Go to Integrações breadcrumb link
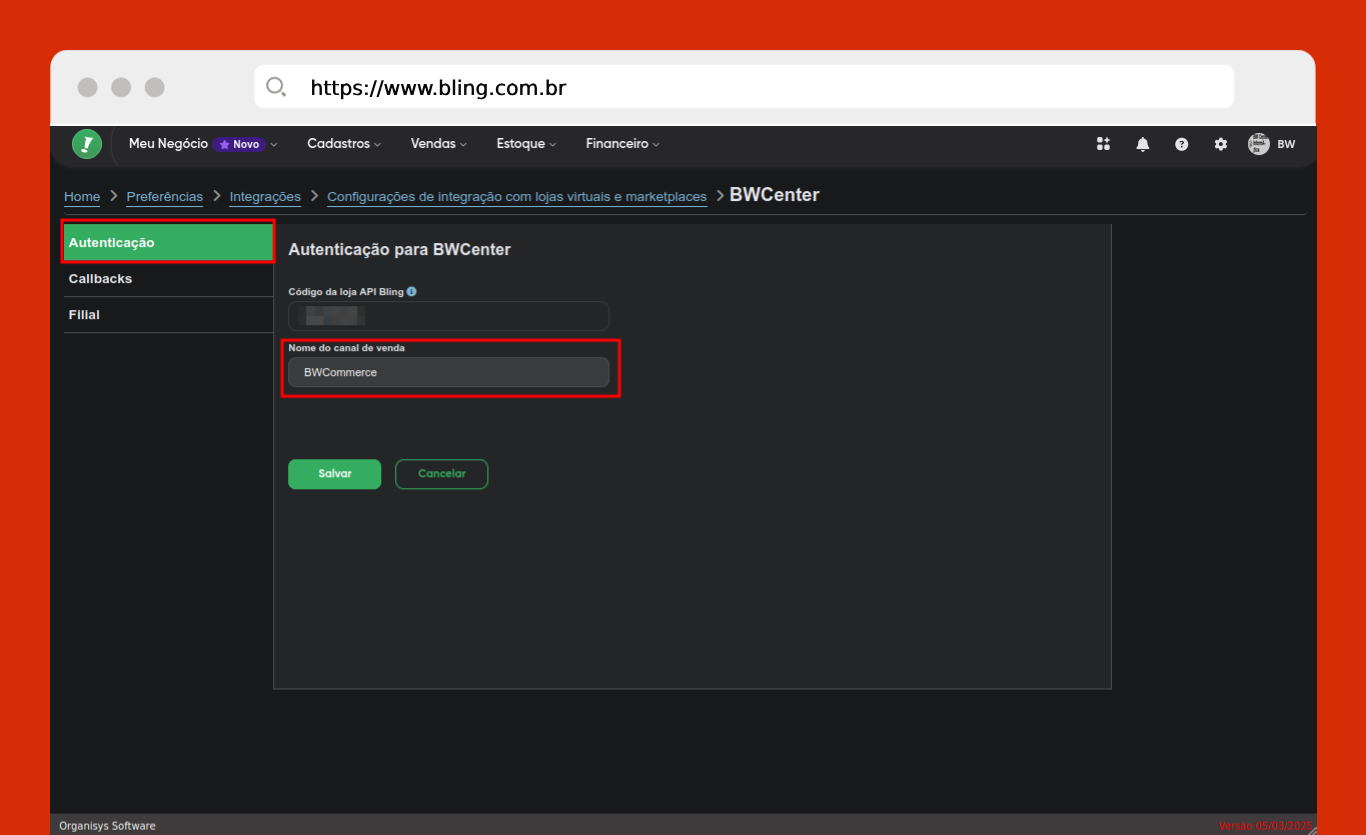The image size is (1366, 835). coord(265,197)
